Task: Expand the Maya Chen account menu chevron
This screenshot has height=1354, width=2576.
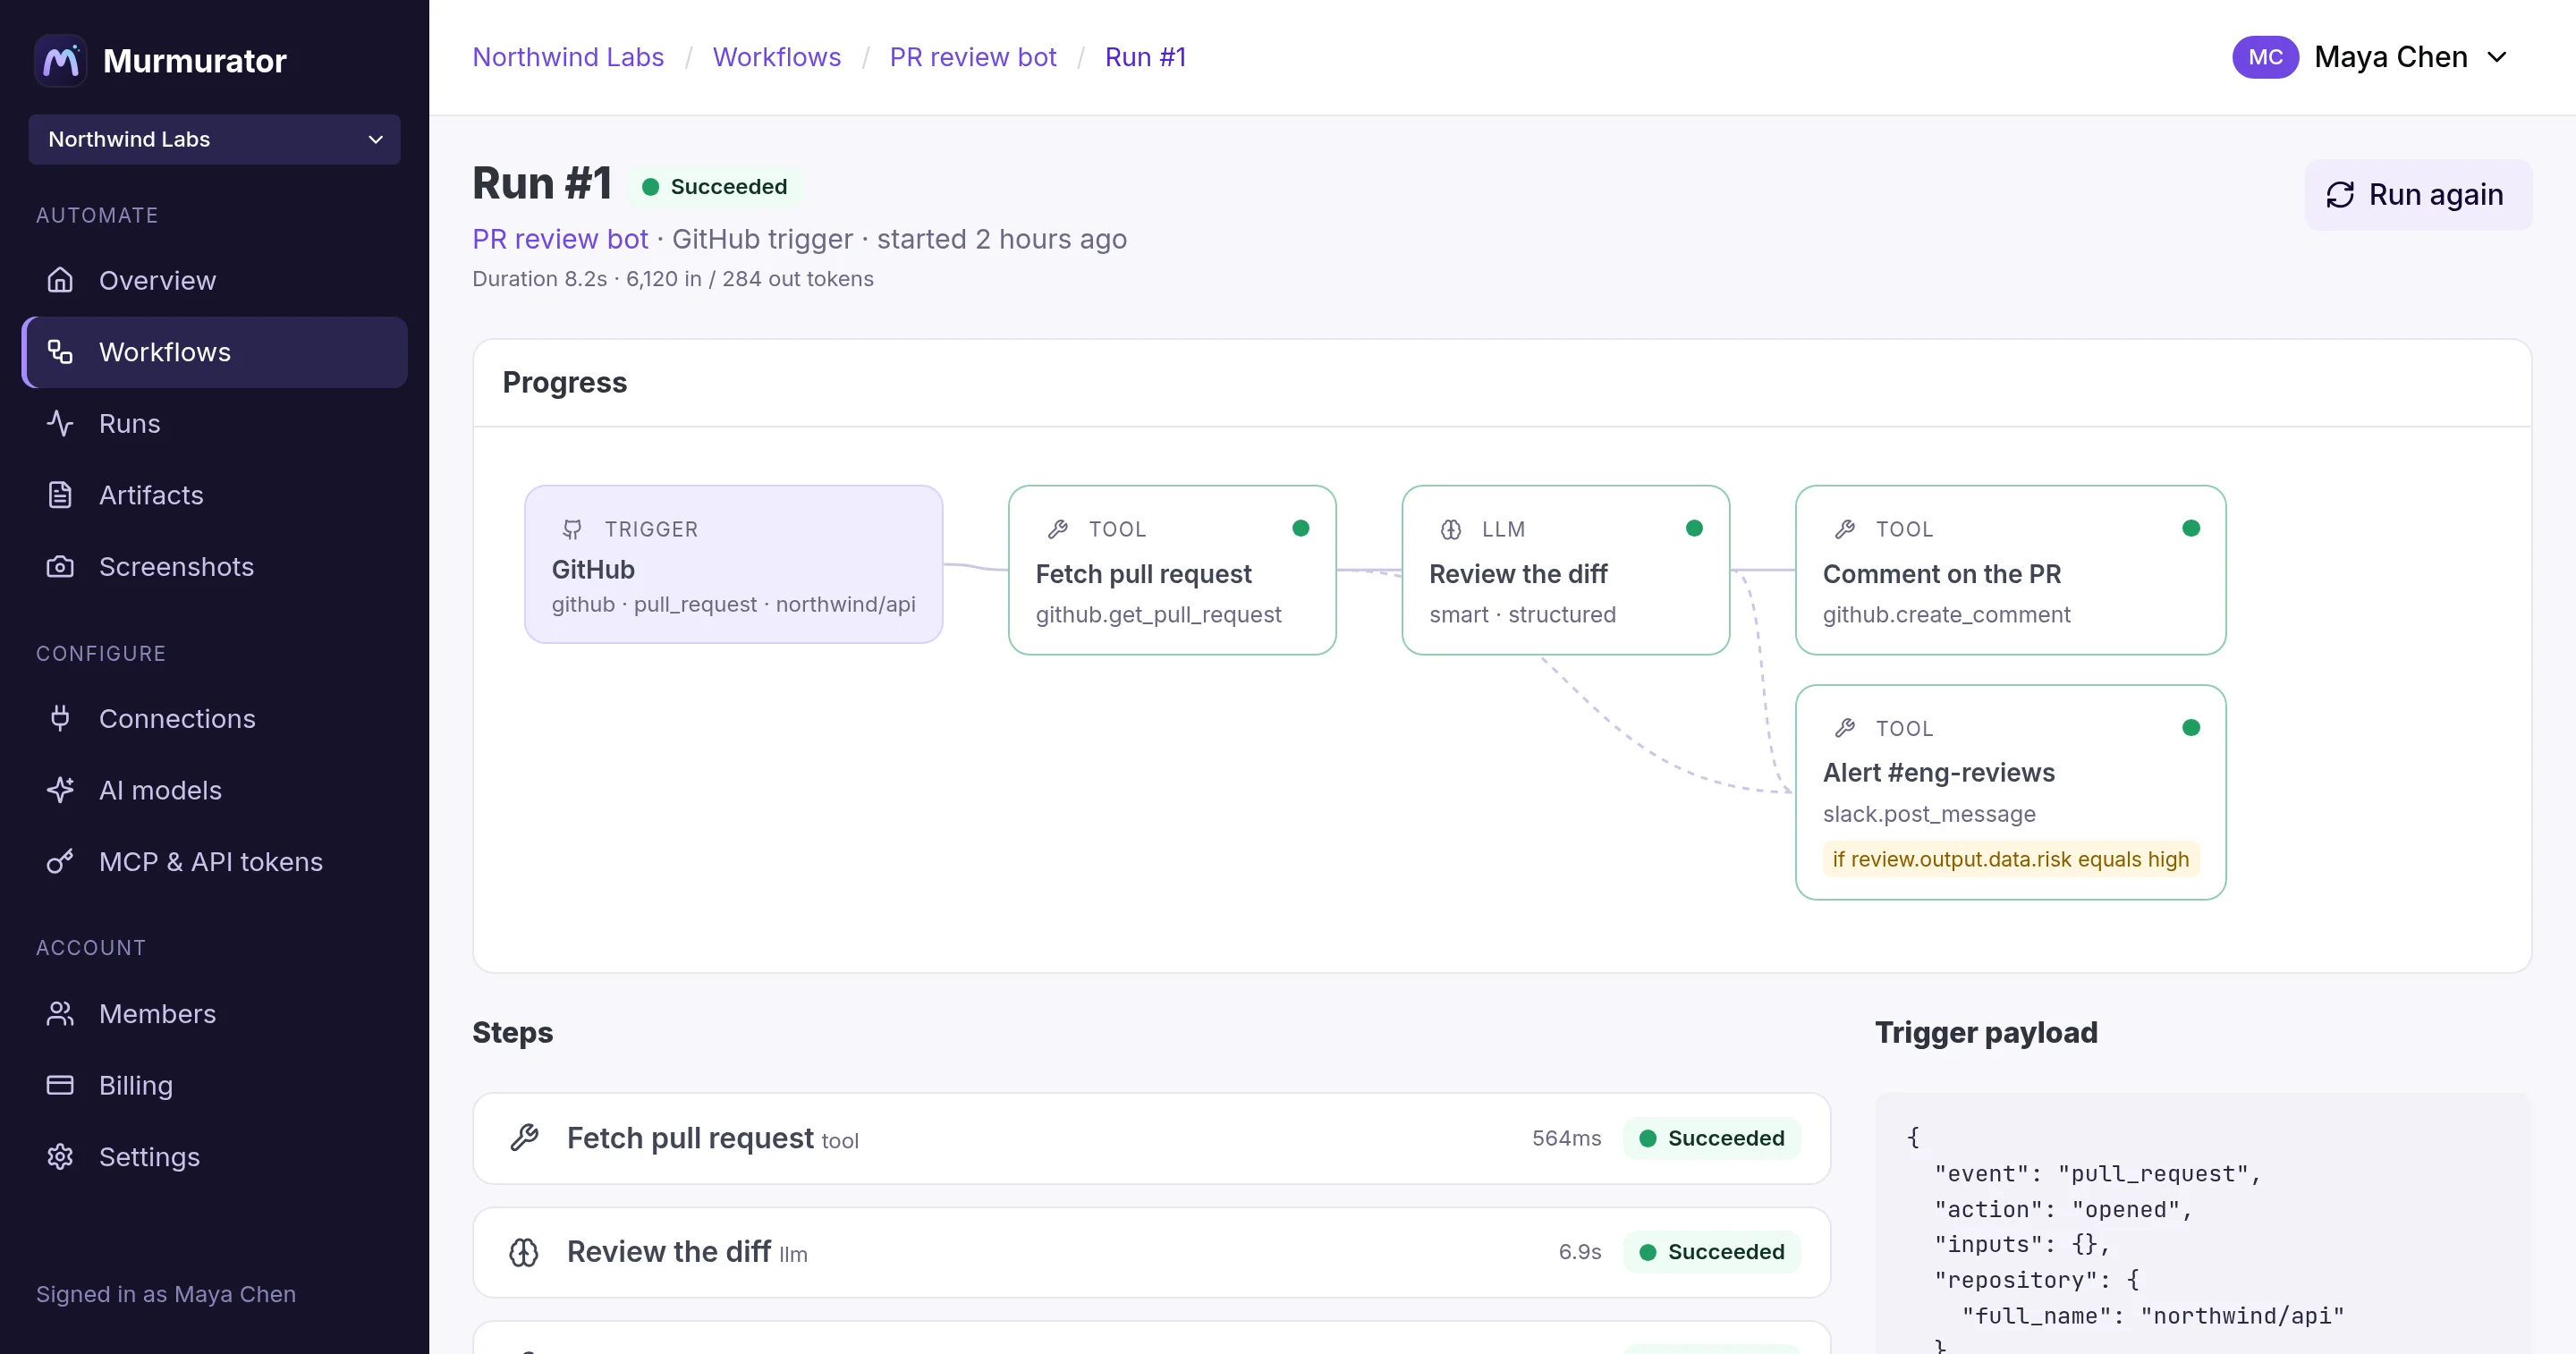Action: (x=2497, y=57)
